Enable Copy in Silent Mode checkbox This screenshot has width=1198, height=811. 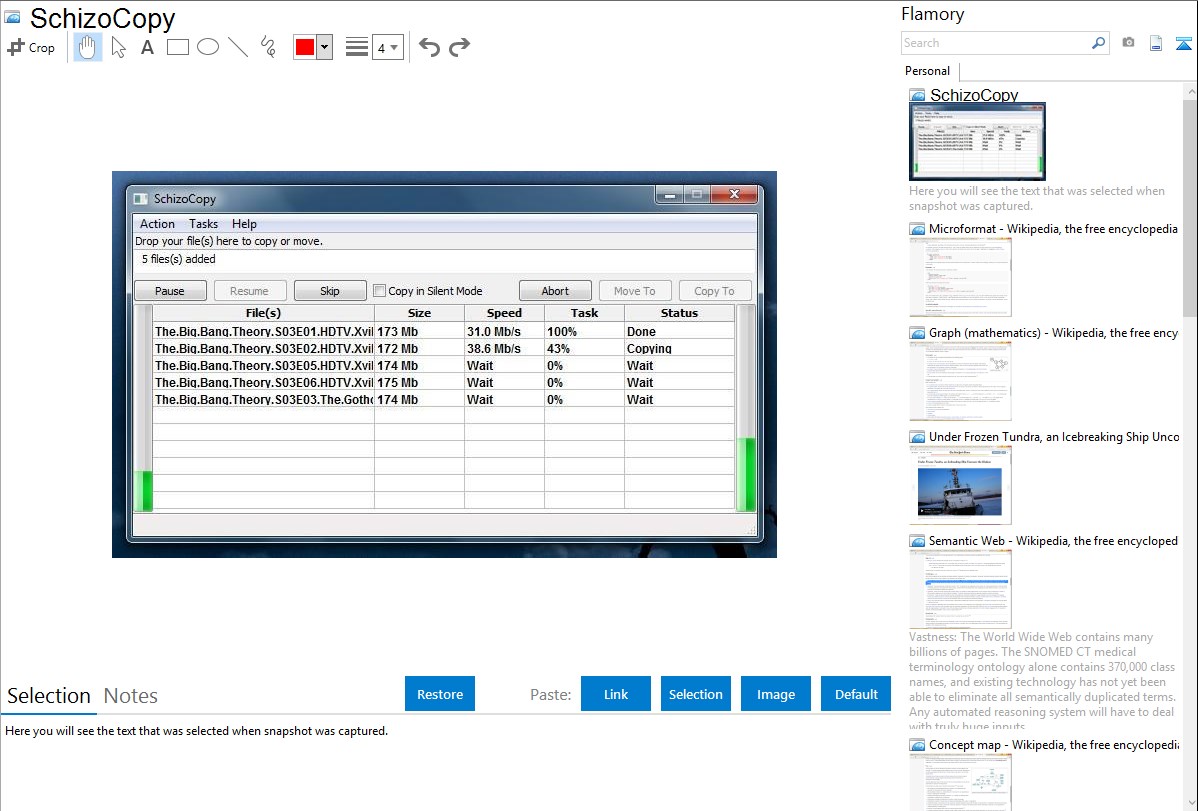click(379, 290)
